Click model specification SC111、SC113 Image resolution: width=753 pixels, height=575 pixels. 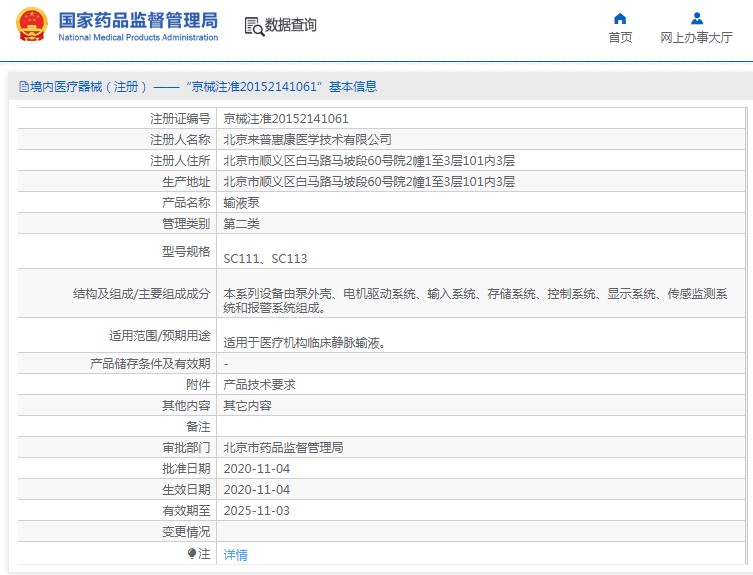pos(265,258)
